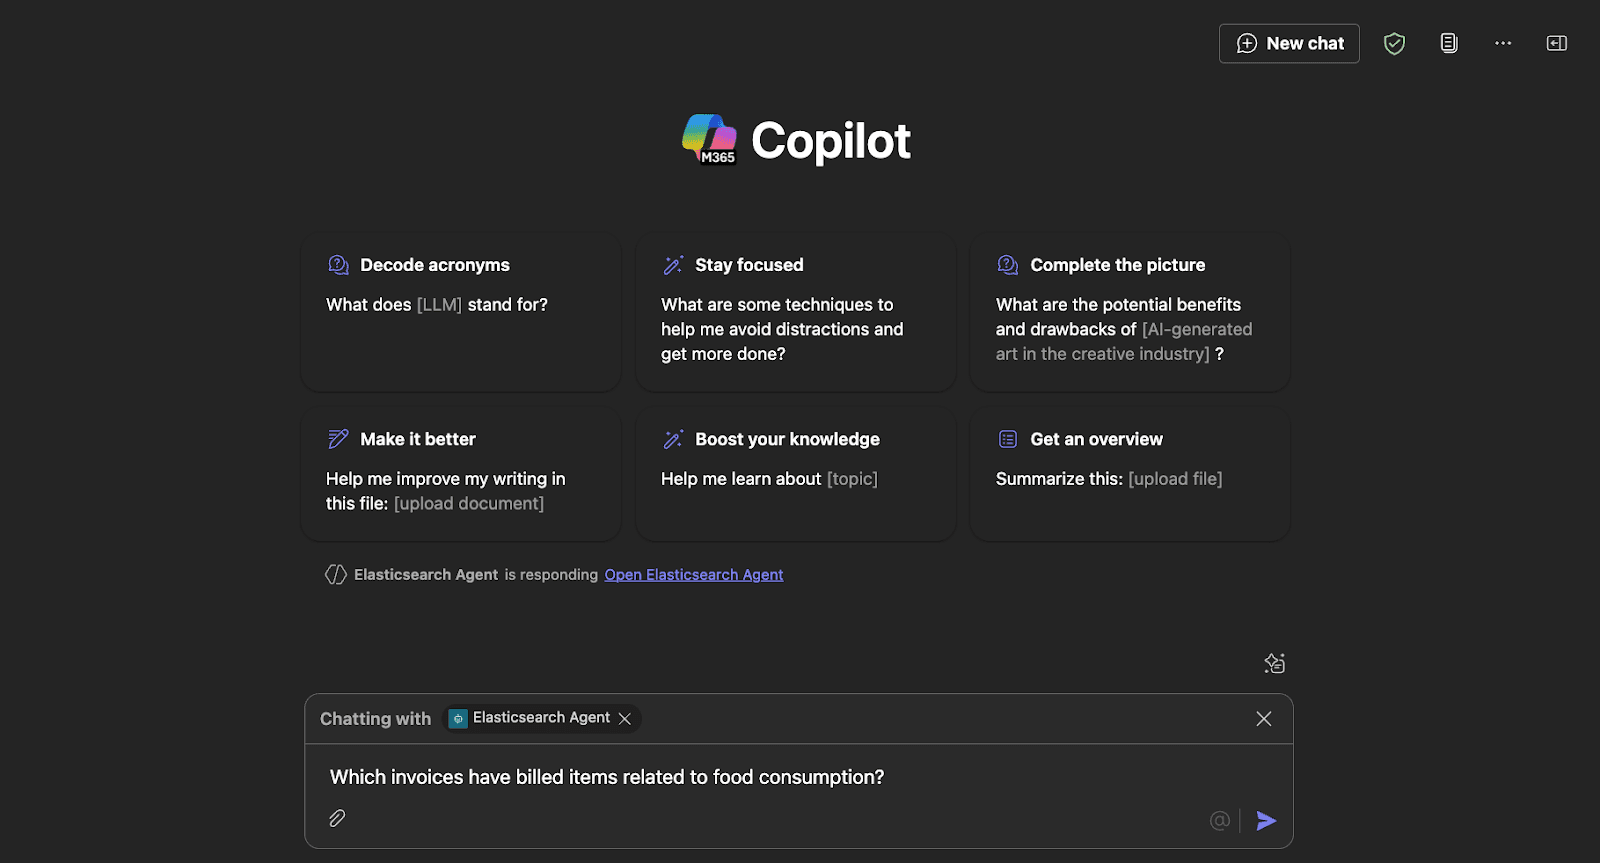Viewport: 1600px width, 863px height.
Task: Toggle the side panel icon
Action: point(1557,43)
